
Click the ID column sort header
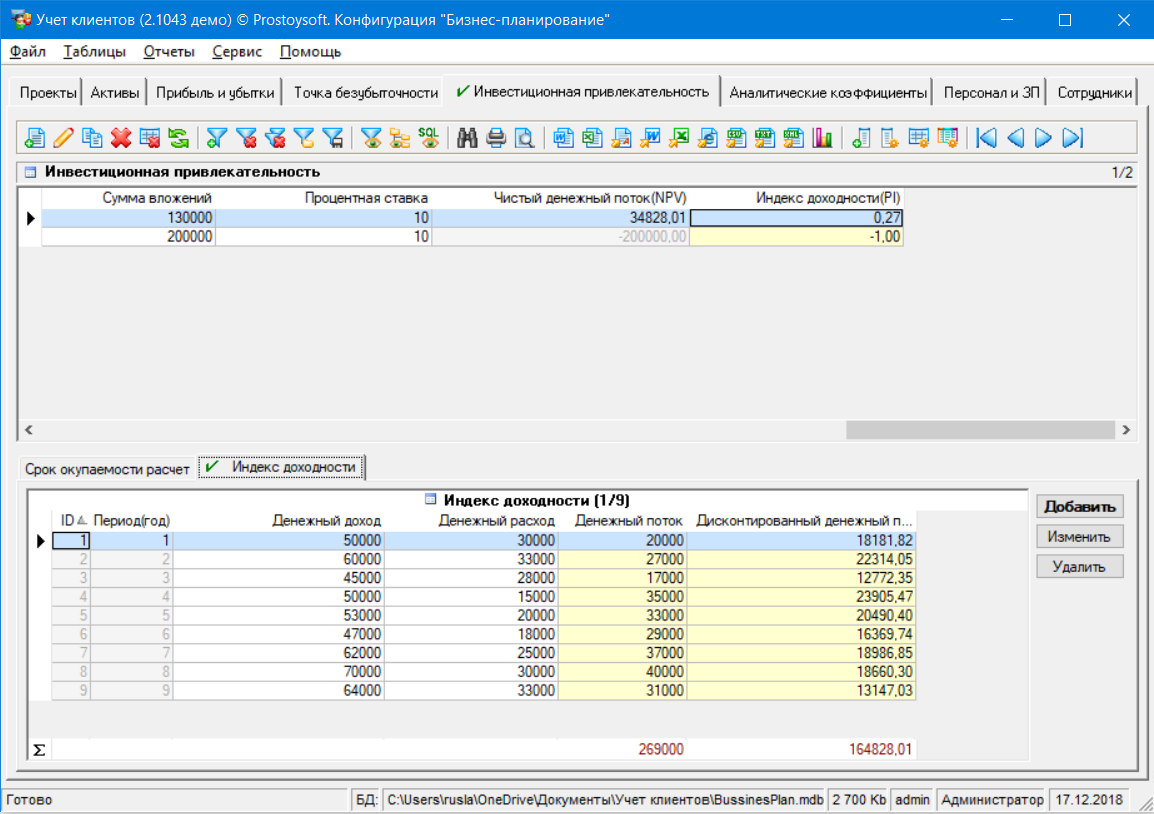[70, 520]
